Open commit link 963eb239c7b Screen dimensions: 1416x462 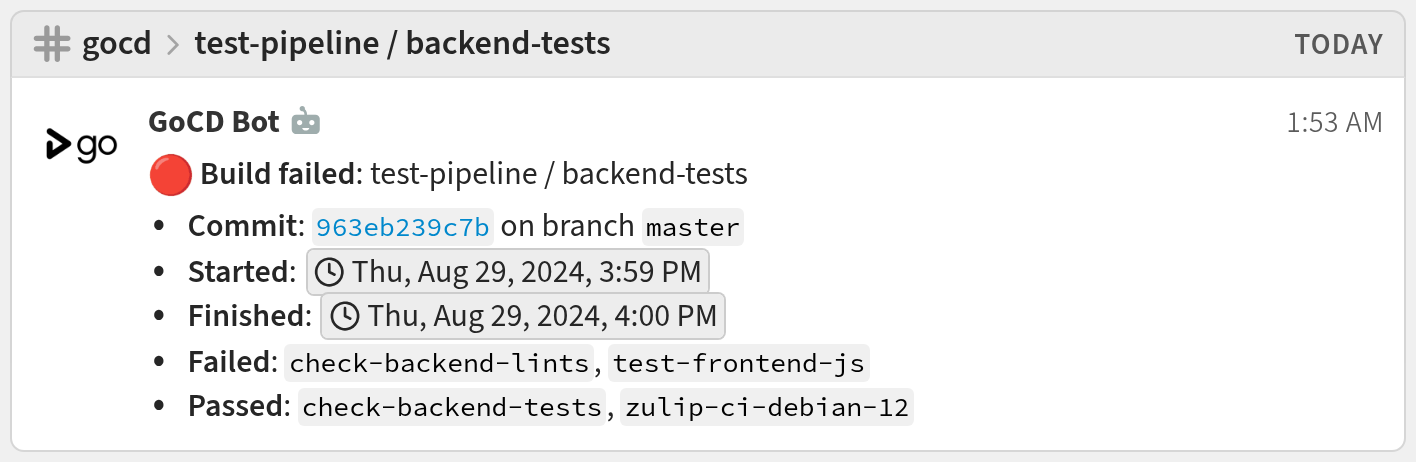pyautogui.click(x=403, y=227)
